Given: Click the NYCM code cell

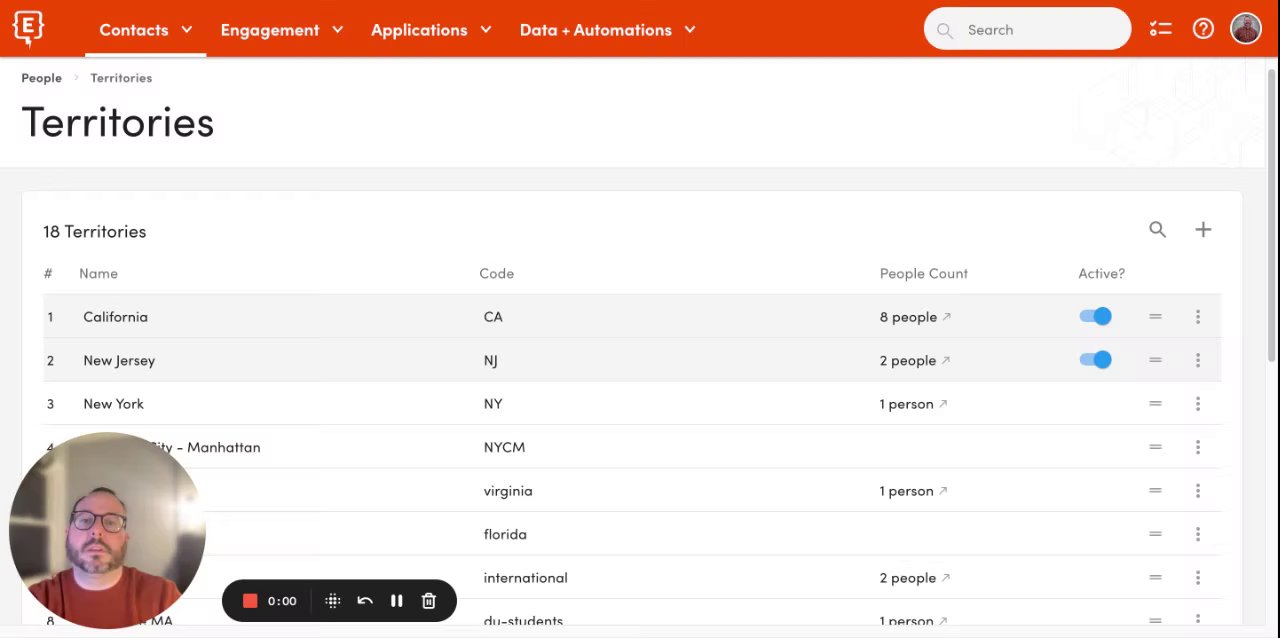Looking at the screenshot, I should point(504,448).
